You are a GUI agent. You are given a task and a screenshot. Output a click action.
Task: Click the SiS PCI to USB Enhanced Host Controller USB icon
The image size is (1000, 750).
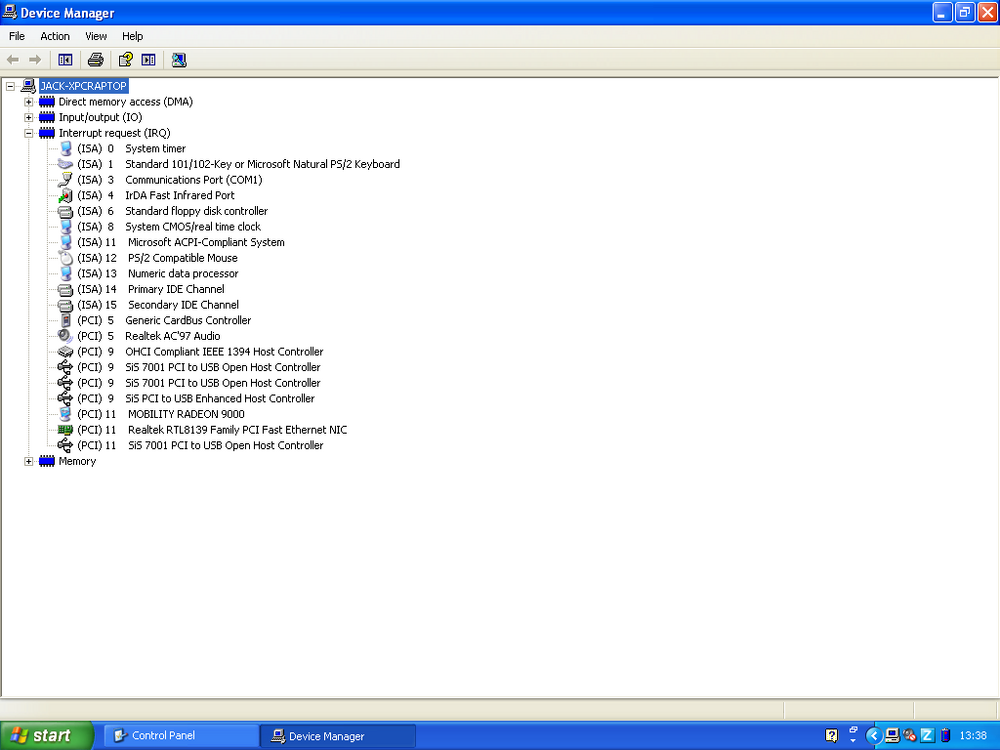pyautogui.click(x=66, y=399)
